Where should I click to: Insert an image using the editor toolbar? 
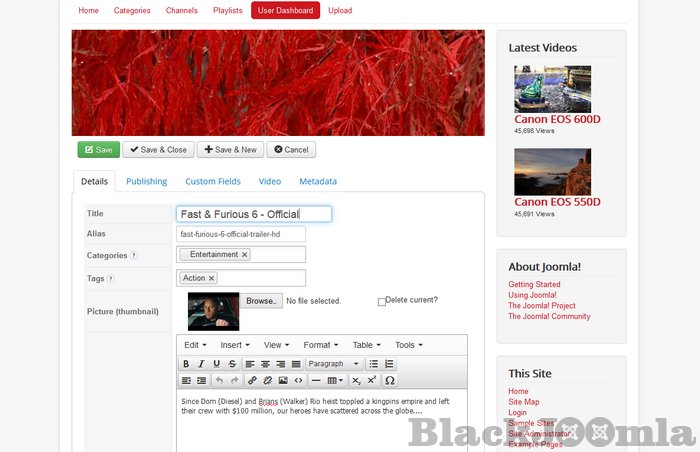click(x=283, y=381)
